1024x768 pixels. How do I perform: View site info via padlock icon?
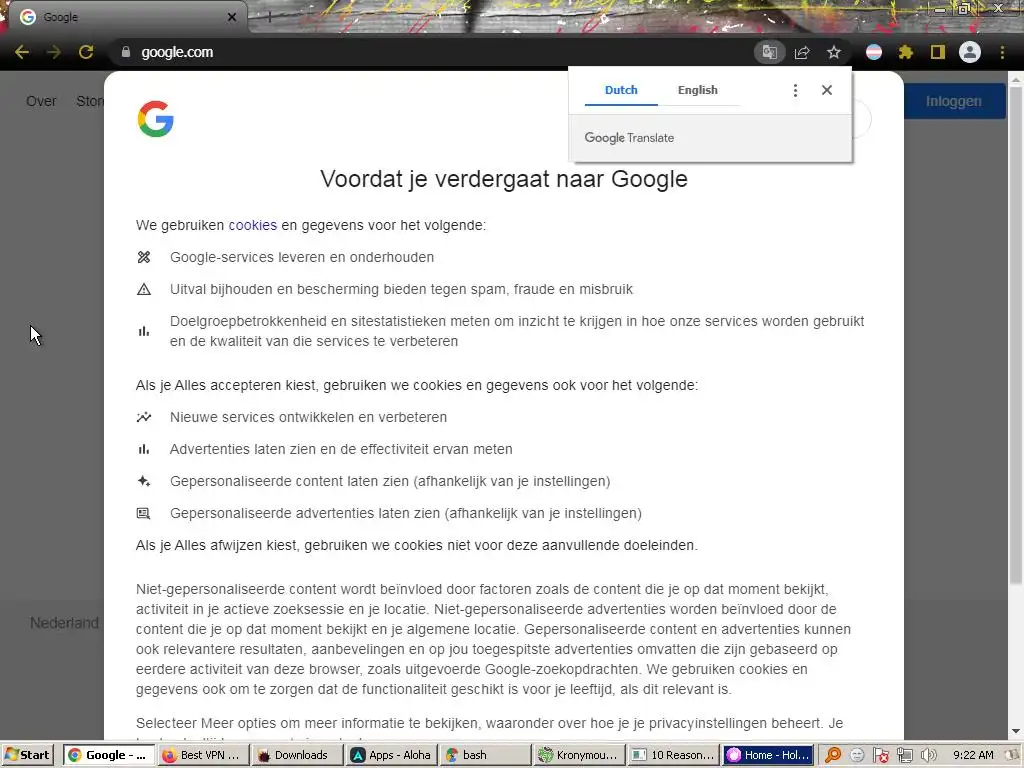click(x=125, y=52)
